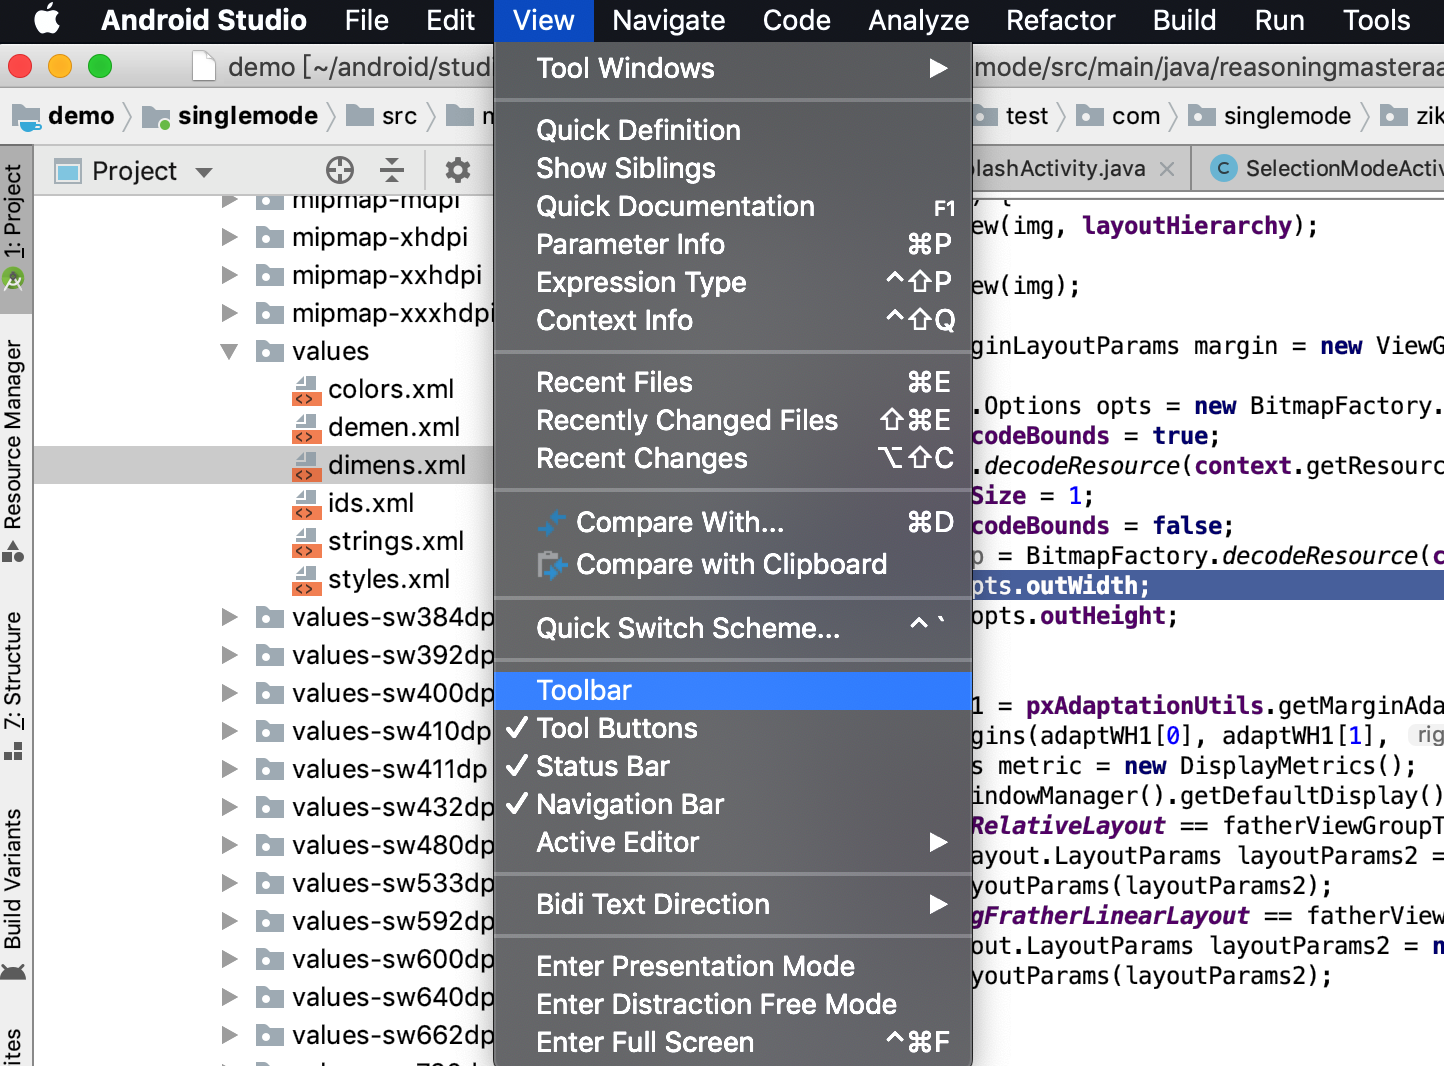Choose Parameter Info from View menu
The height and width of the screenshot is (1066, 1444).
point(733,244)
